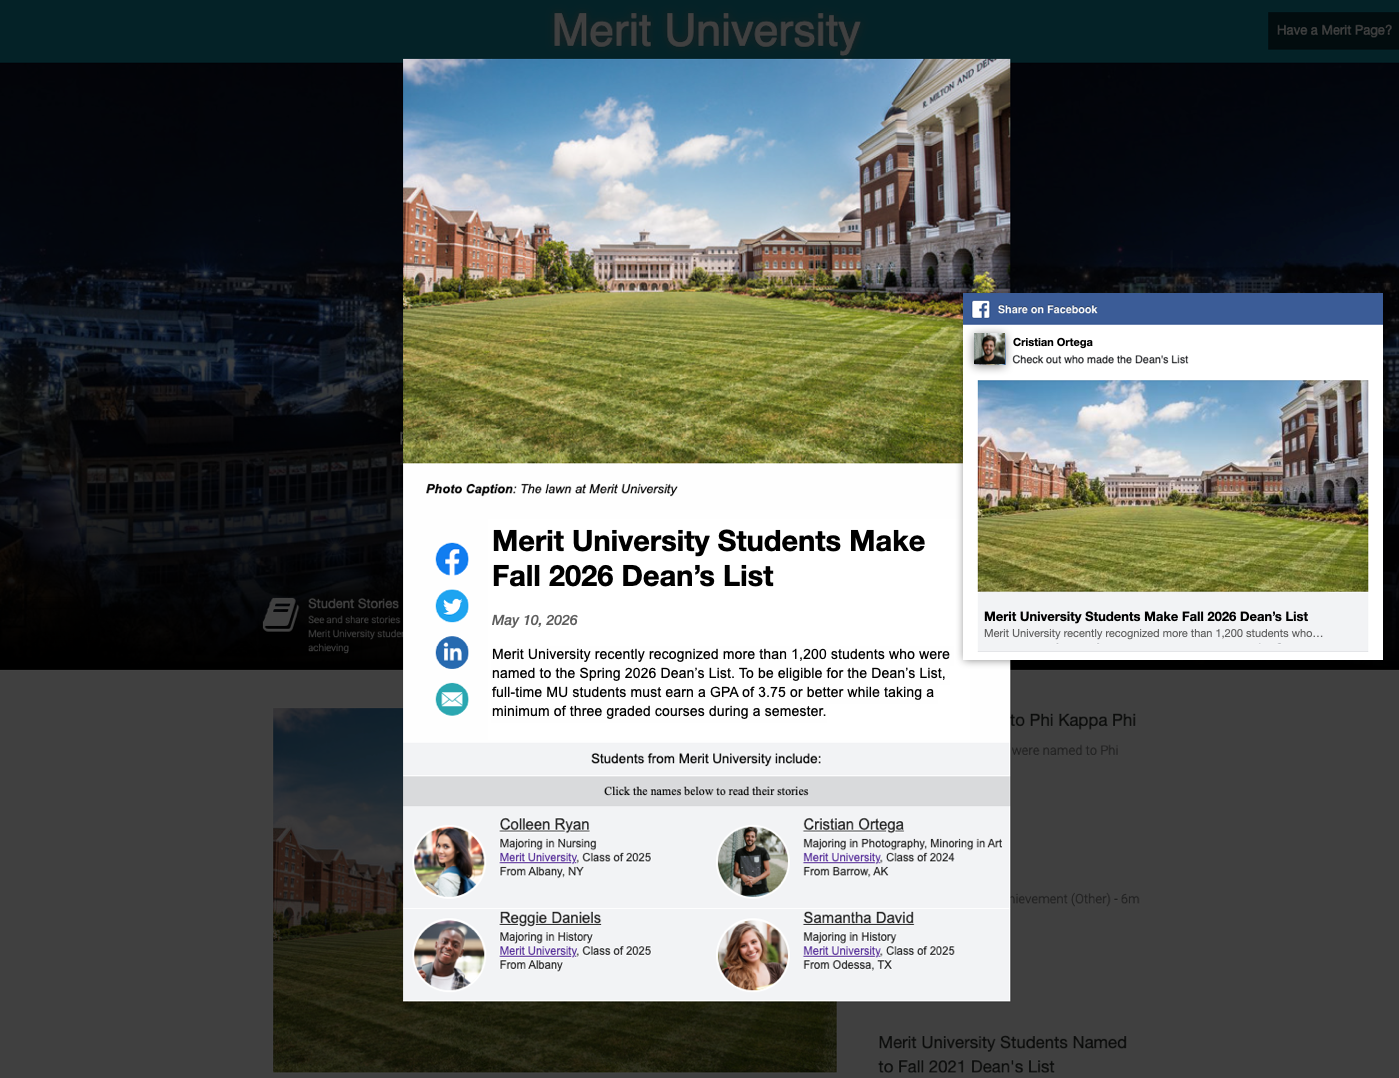Open Samantha David's story
Screen dimensions: 1399x1078
point(858,918)
